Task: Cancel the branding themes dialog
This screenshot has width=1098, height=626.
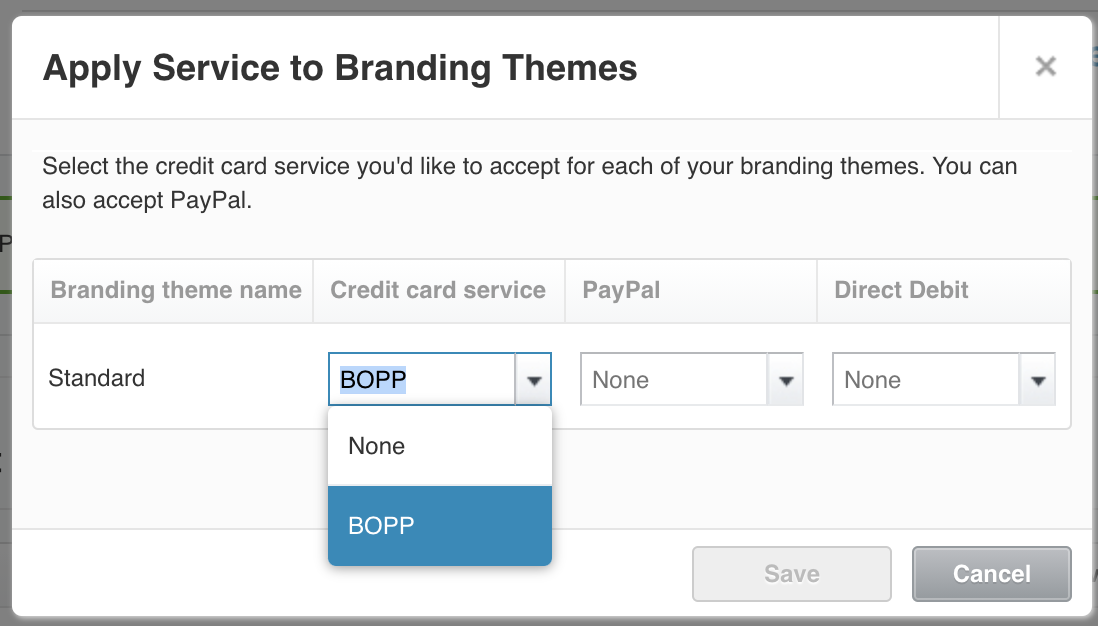Action: point(992,574)
